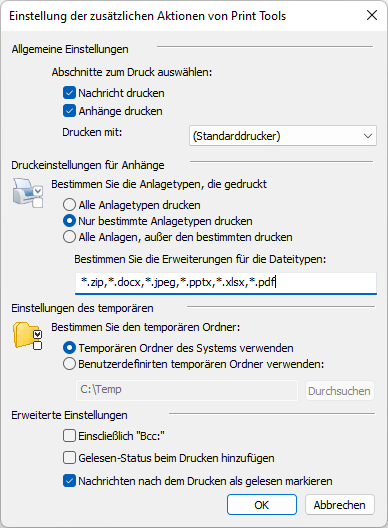
Task: Click the Durchsuchen browse button
Action: coord(340,391)
